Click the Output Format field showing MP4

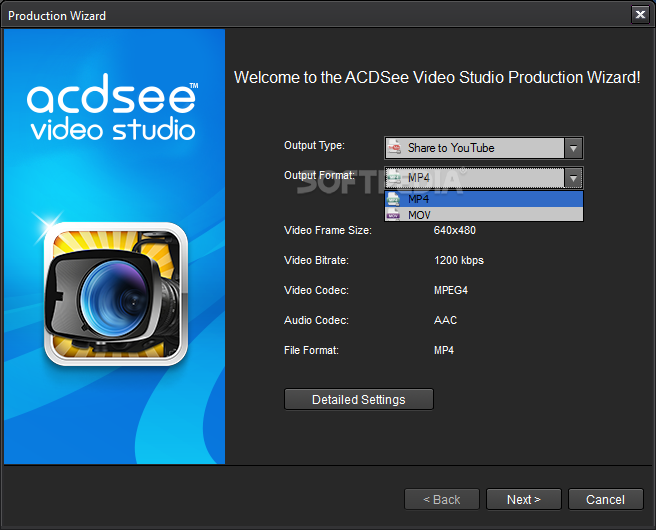pos(484,178)
